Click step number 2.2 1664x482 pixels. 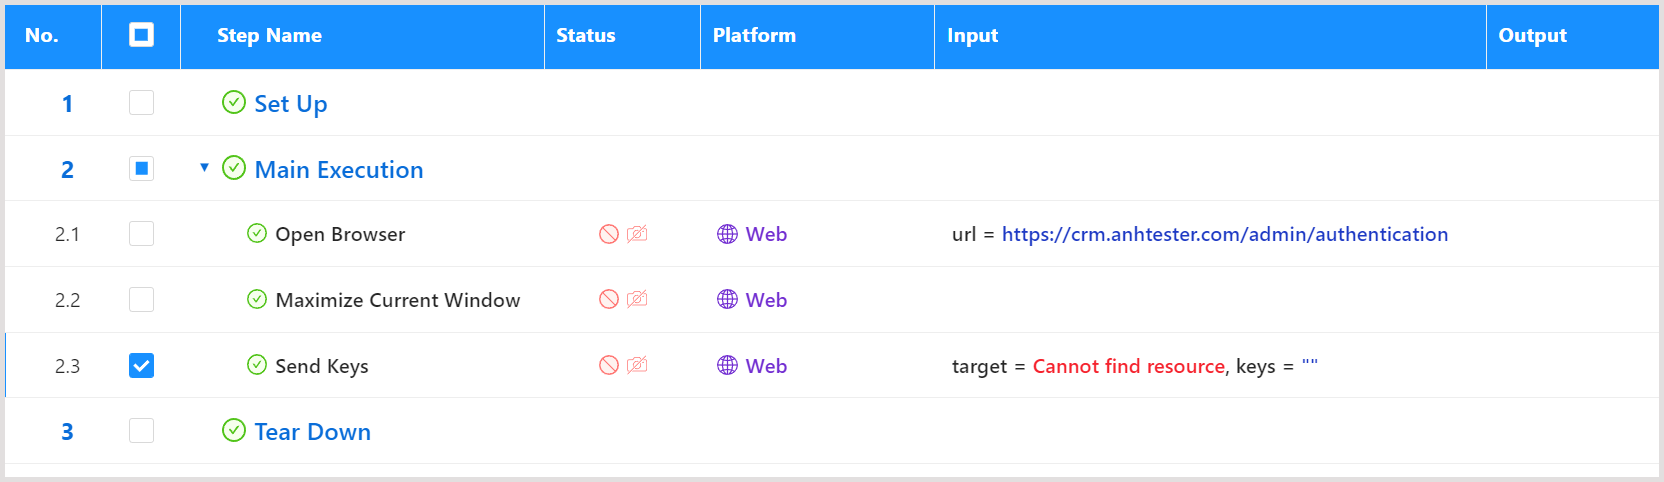tap(67, 300)
